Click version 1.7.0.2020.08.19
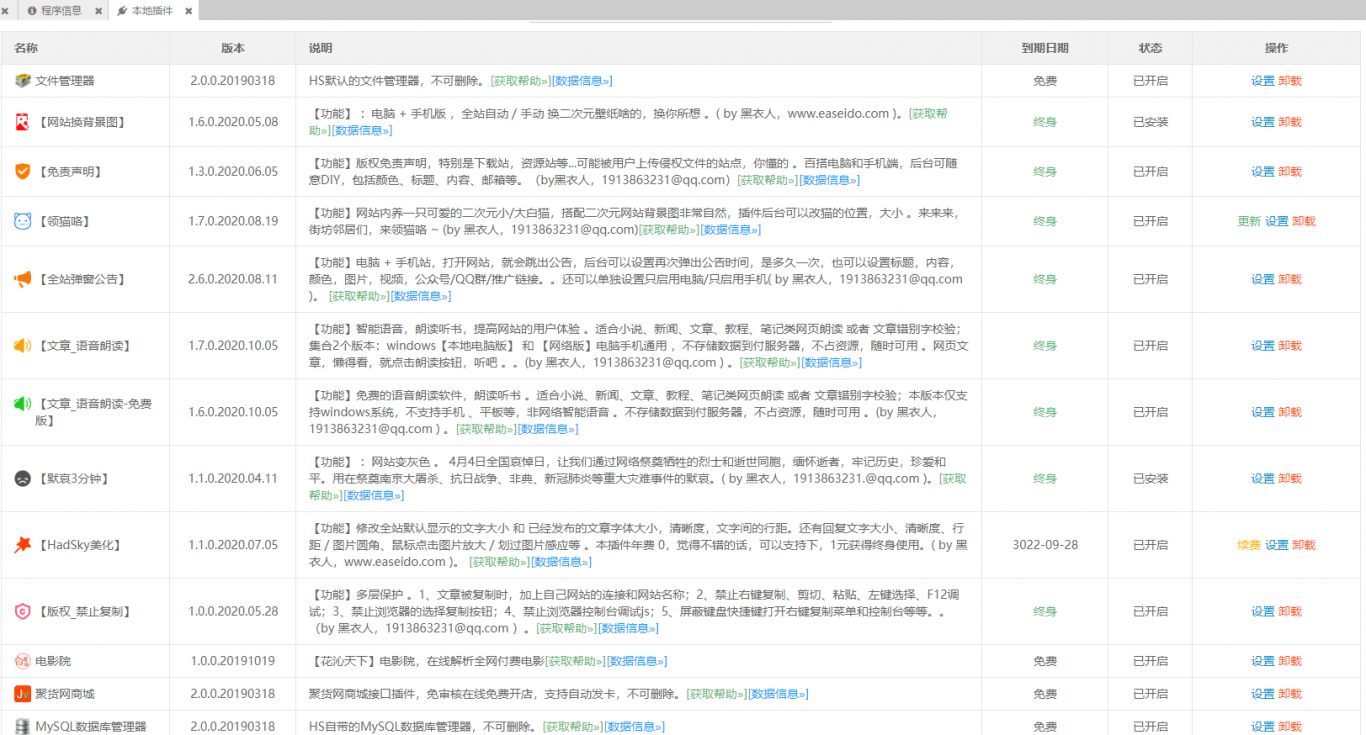1366x735 pixels. coord(233,221)
